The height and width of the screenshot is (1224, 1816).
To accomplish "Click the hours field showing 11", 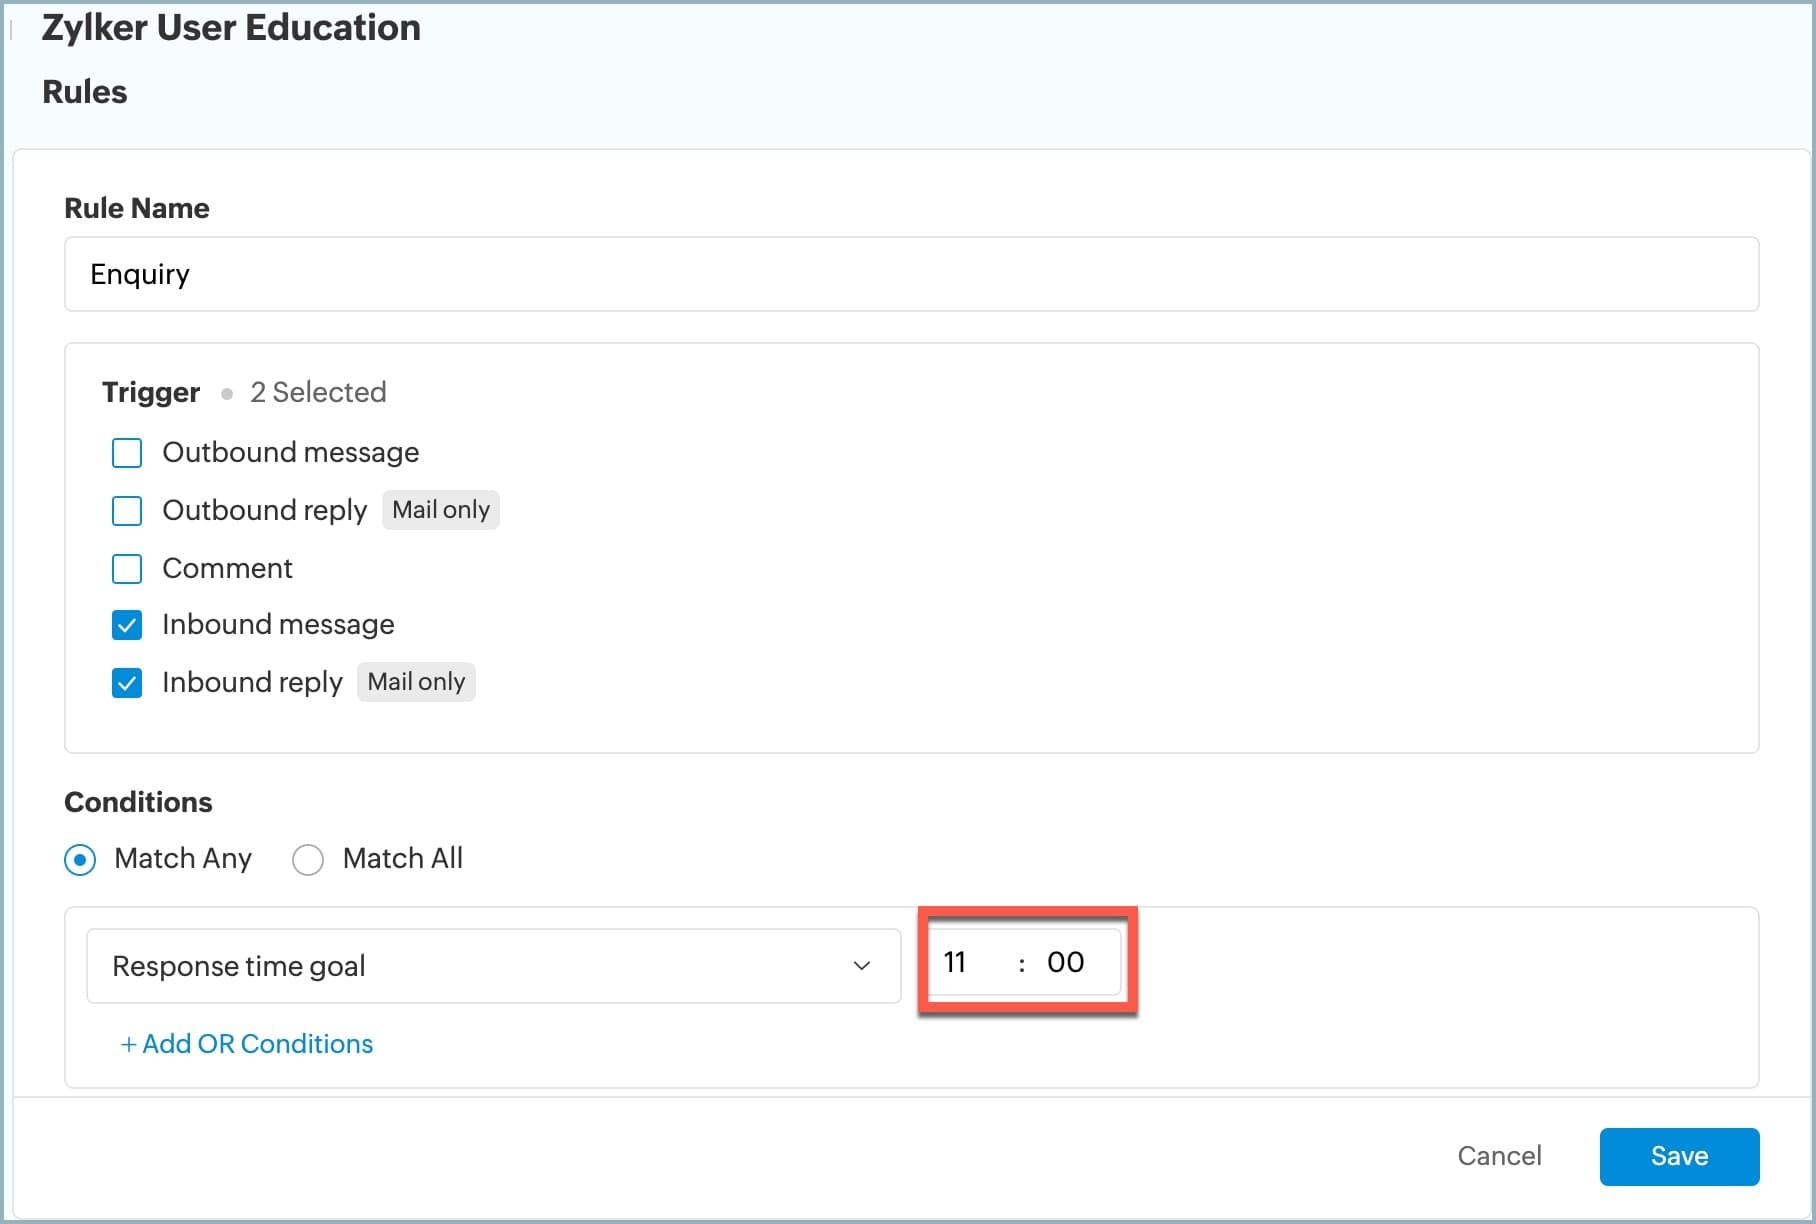I will pyautogui.click(x=956, y=963).
